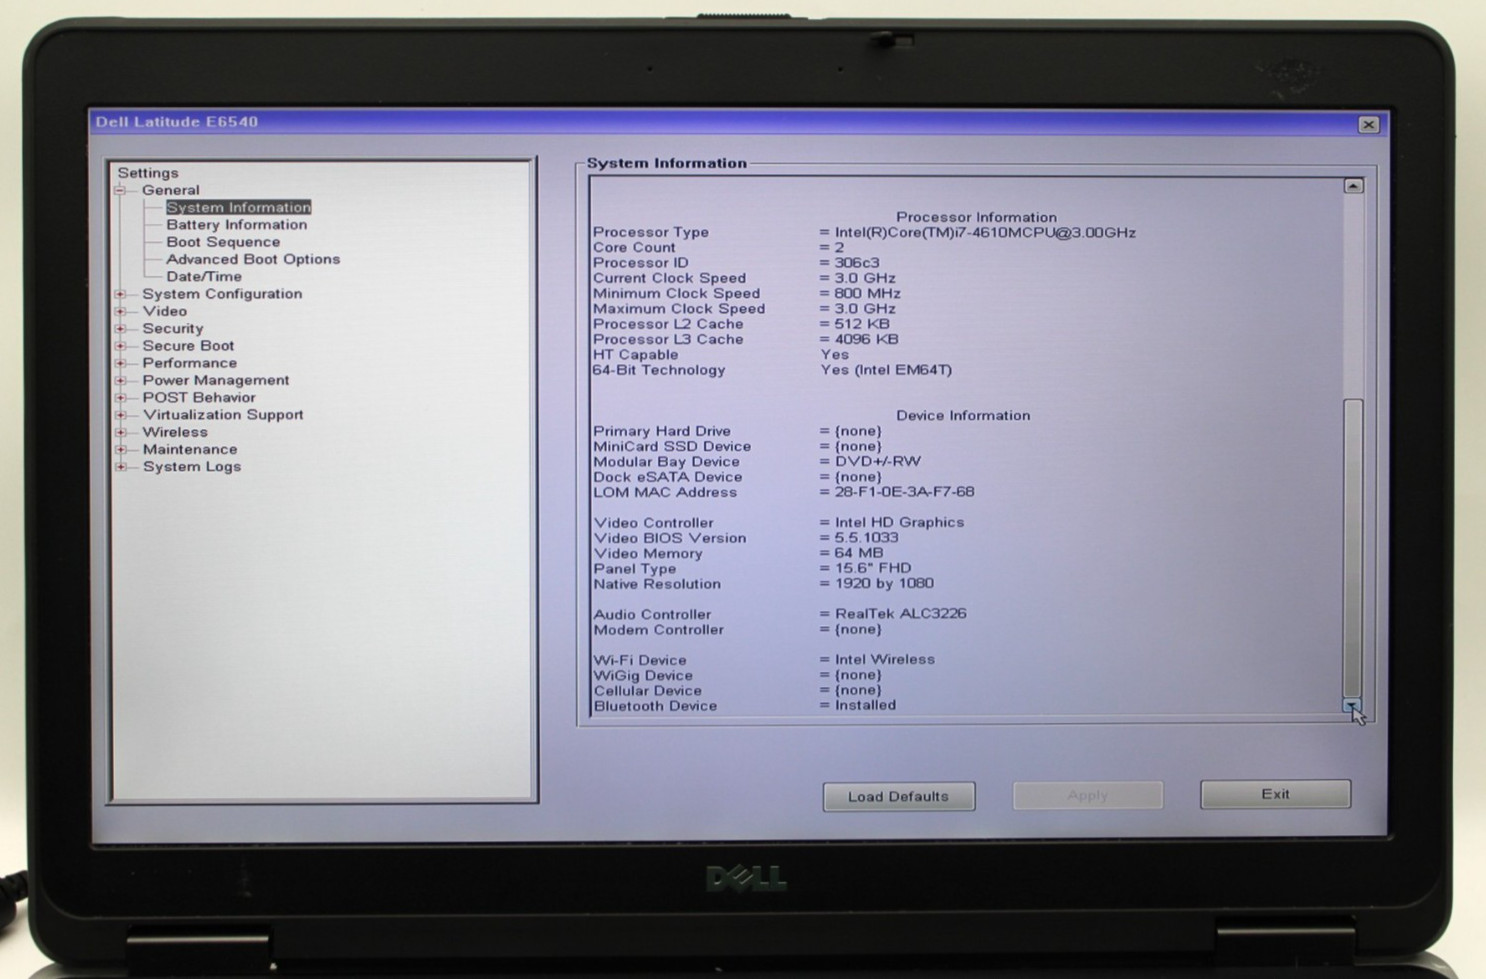The image size is (1486, 979).
Task: Select POST Behavior category label
Action: pyautogui.click(x=199, y=398)
